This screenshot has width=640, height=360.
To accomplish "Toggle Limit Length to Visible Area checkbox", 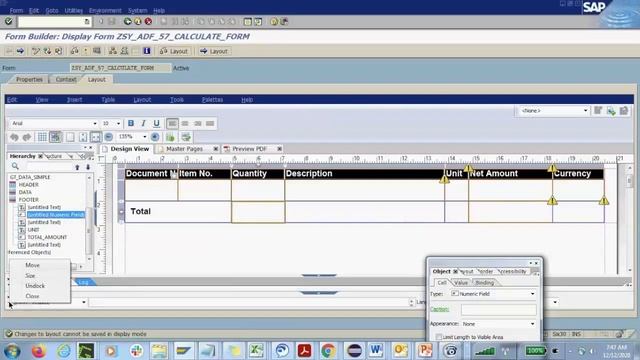I will pyautogui.click(x=439, y=337).
